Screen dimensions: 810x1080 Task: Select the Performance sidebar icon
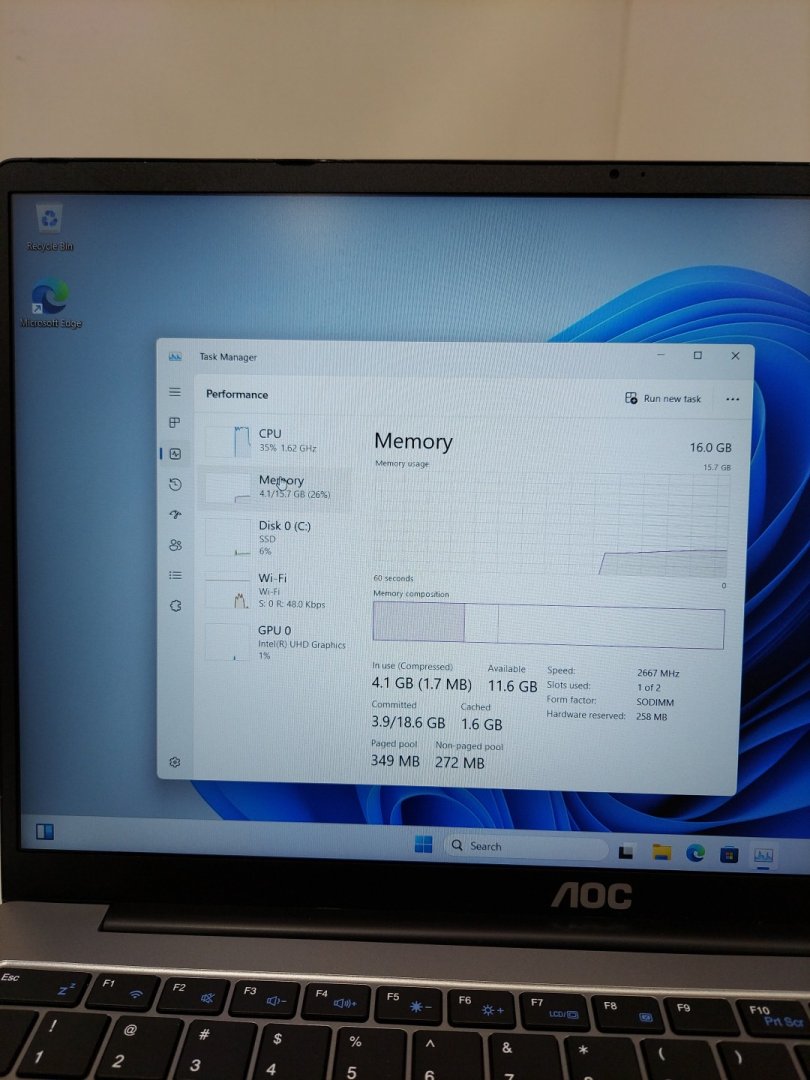(x=175, y=453)
